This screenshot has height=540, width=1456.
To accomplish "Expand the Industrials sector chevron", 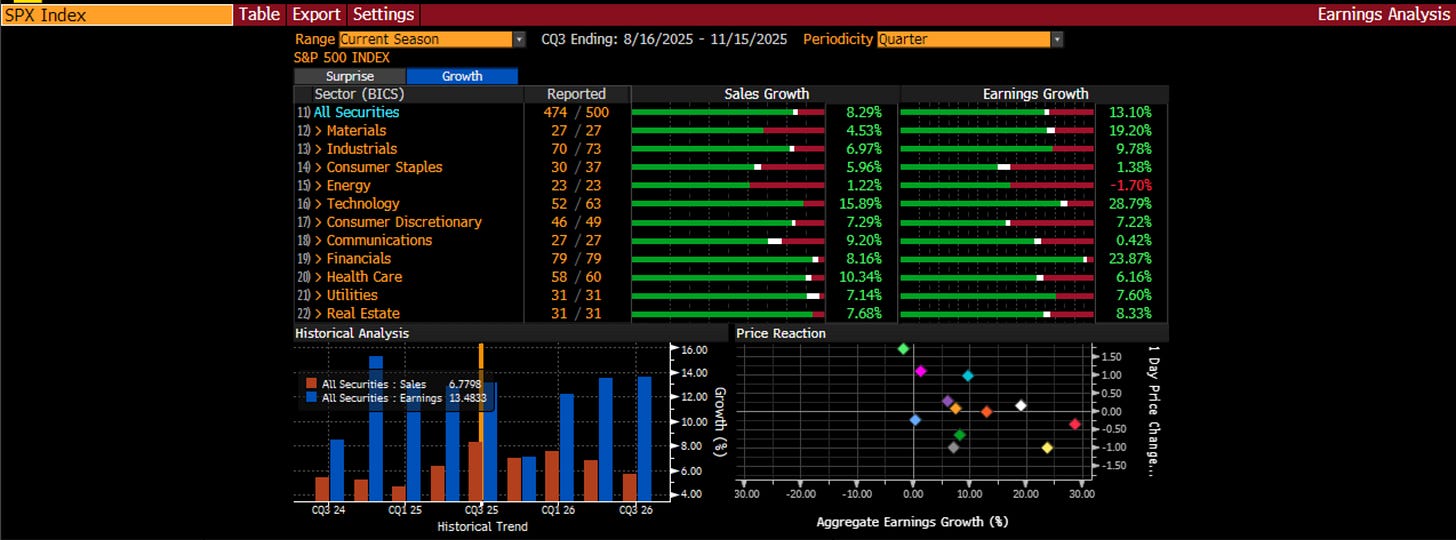I will pyautogui.click(x=318, y=149).
